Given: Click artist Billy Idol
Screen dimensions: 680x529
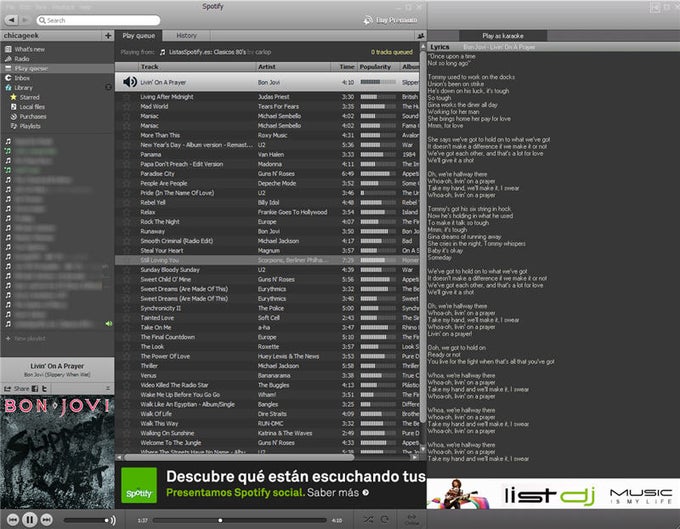Looking at the screenshot, I should coord(268,202).
